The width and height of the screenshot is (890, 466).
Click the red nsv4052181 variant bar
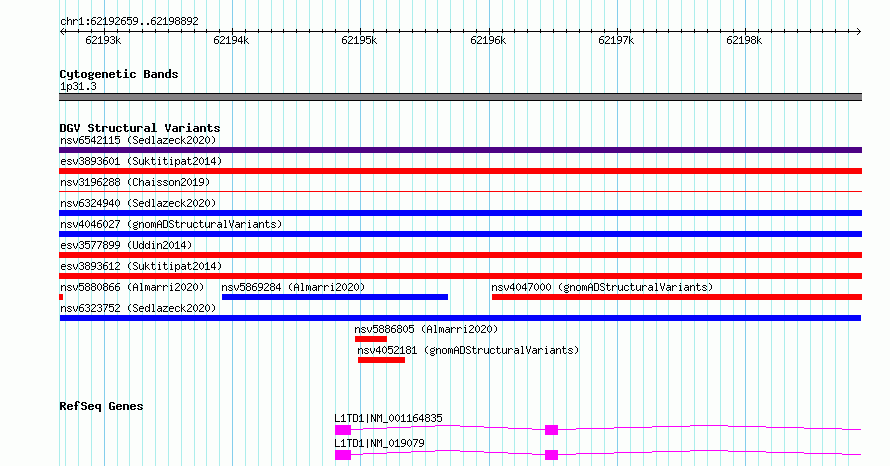[x=381, y=360]
